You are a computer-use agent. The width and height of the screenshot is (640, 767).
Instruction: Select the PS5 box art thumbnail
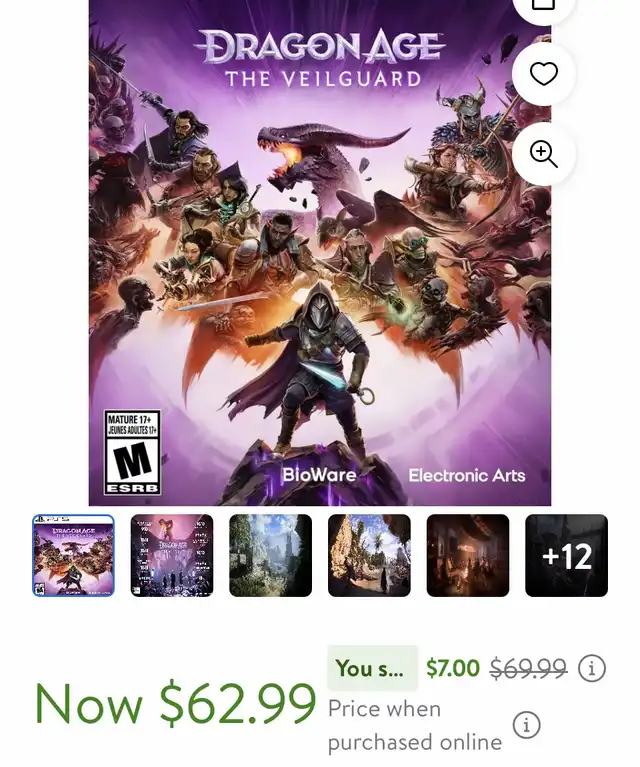click(73, 555)
